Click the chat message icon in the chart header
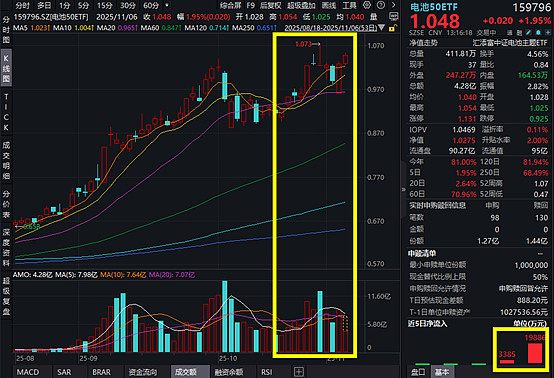 pyautogui.click(x=393, y=17)
